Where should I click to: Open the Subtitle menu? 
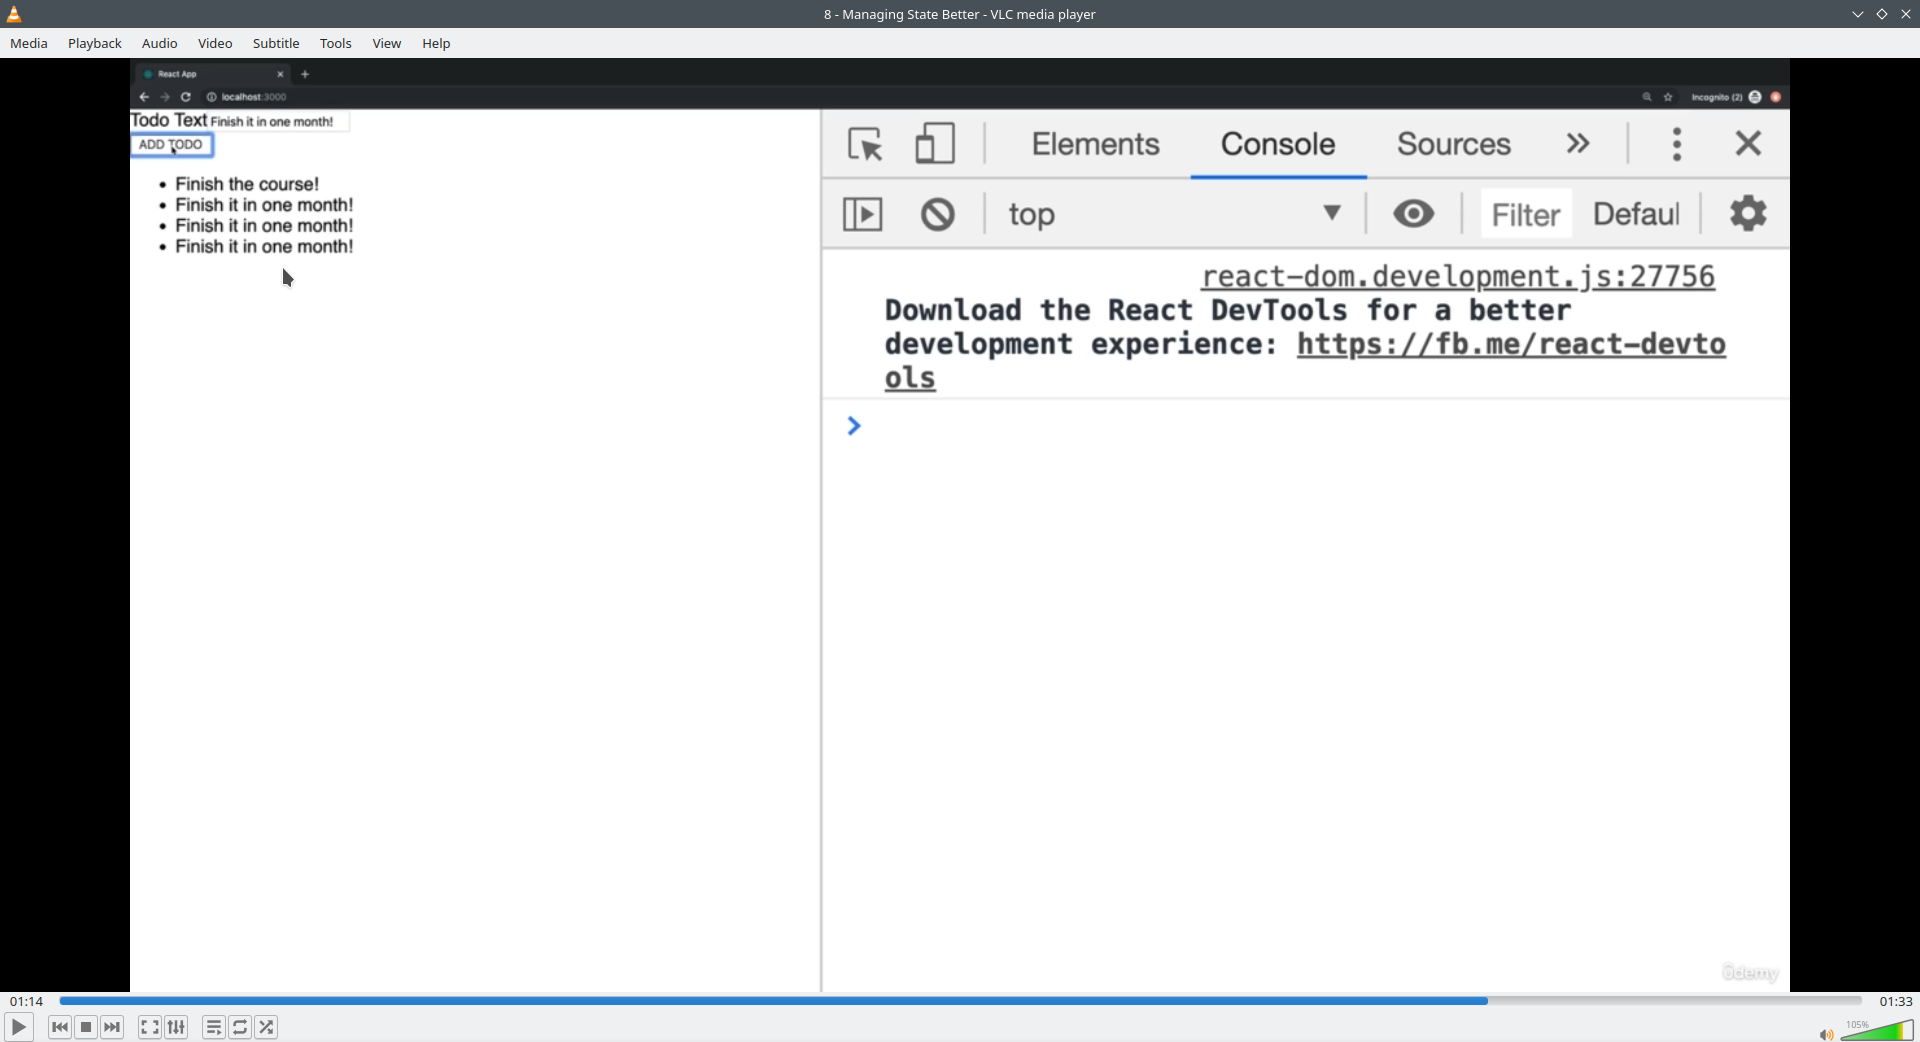[276, 43]
